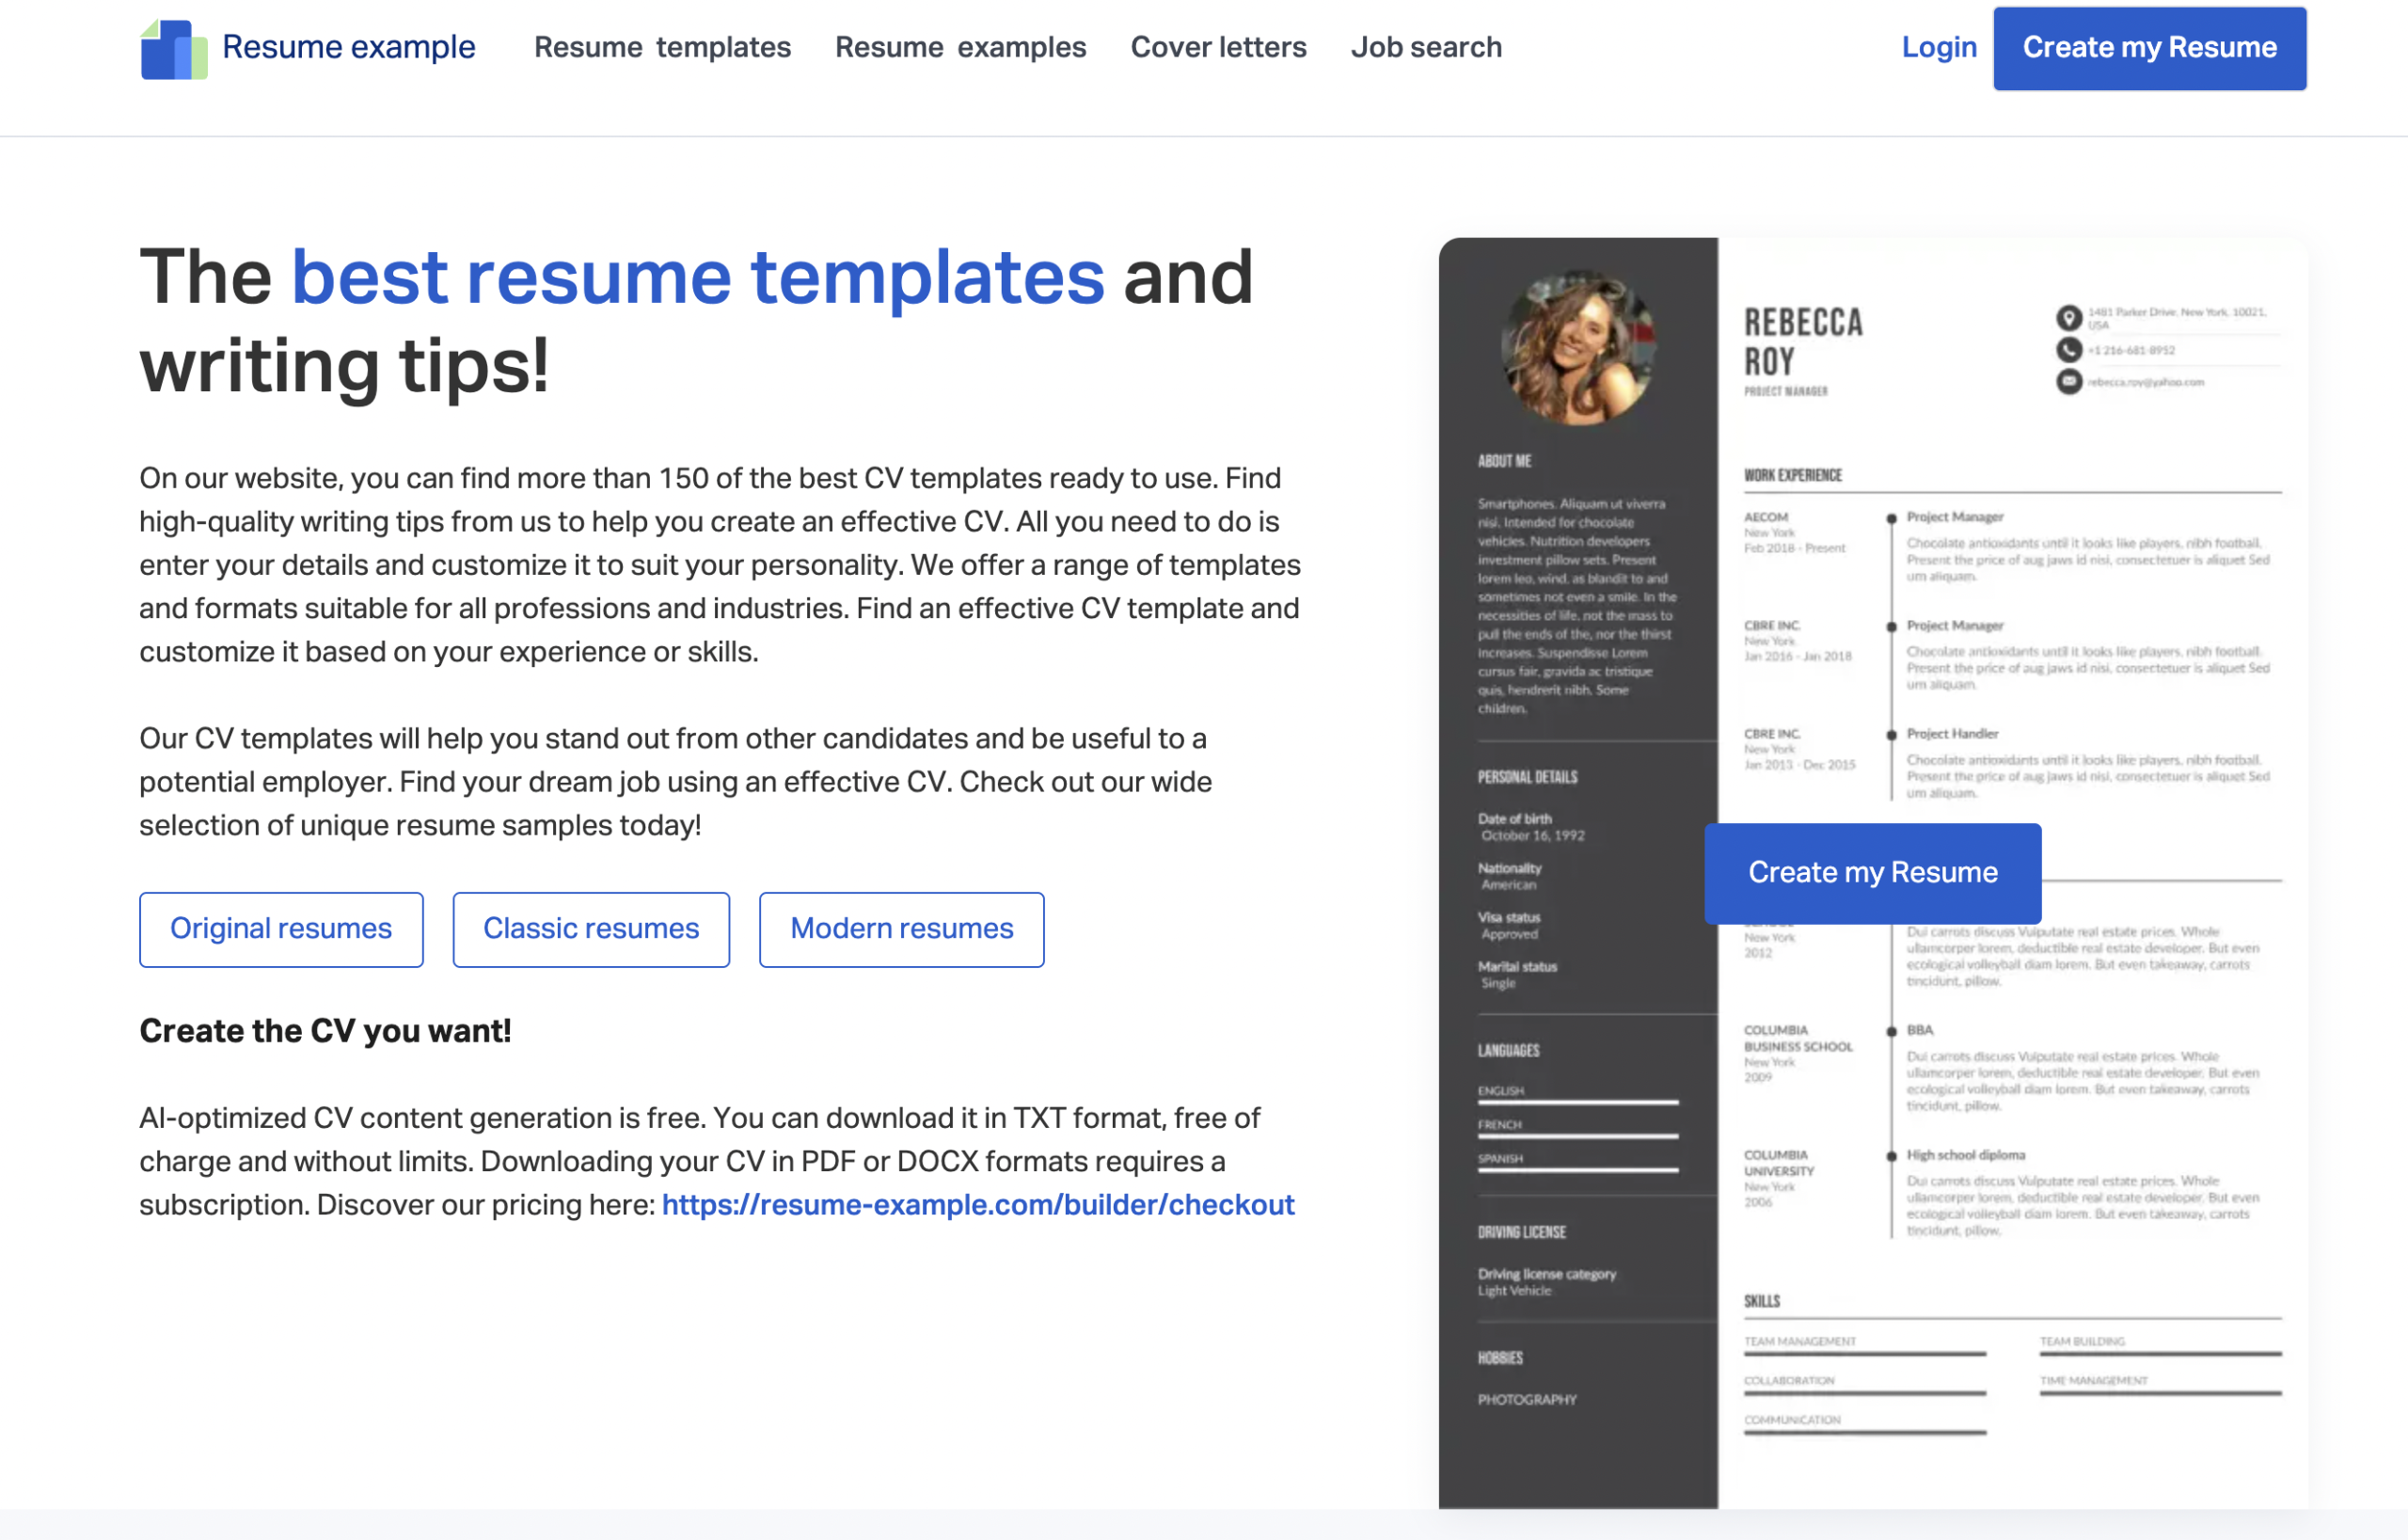Image resolution: width=2408 pixels, height=1540 pixels.
Task: Click the COLUMBIA BUSINESS SCHOOL entry
Action: 1798,1038
